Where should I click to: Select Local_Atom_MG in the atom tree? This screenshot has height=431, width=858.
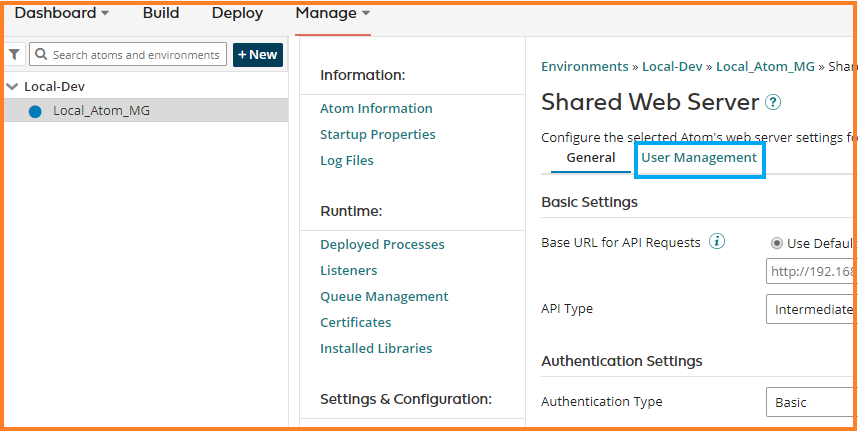click(101, 111)
